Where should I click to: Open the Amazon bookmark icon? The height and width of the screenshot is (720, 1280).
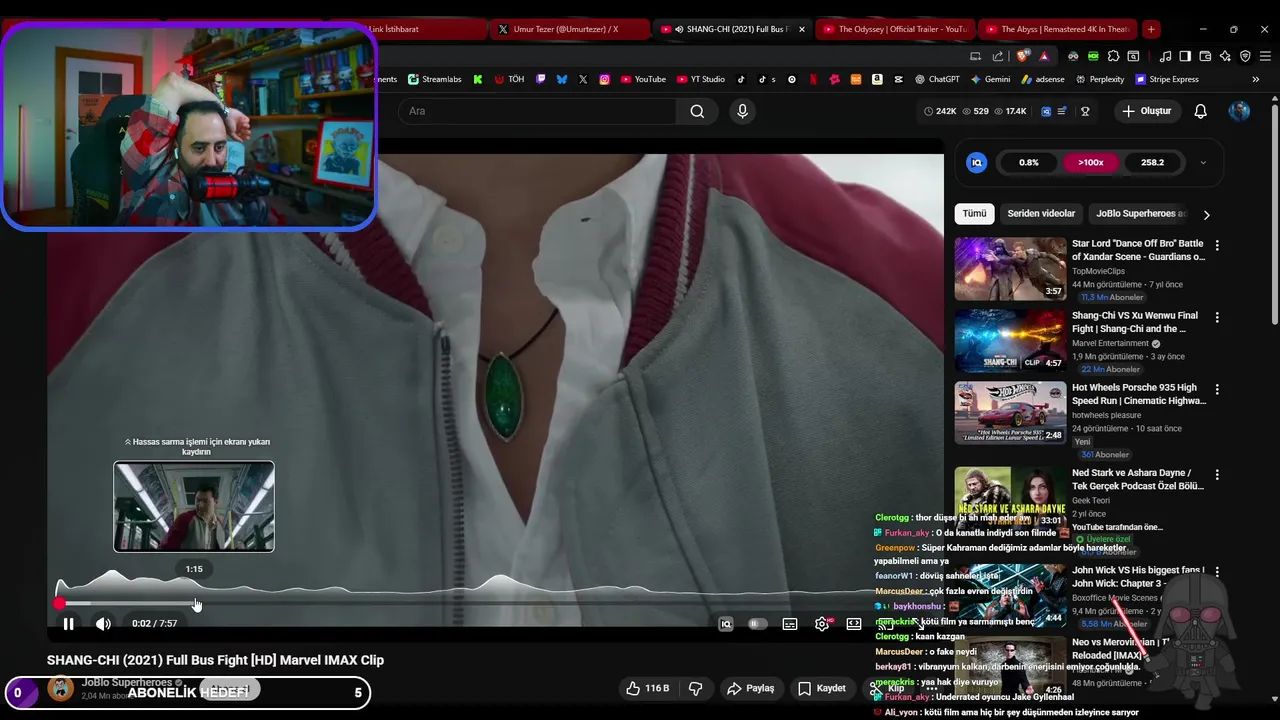click(877, 79)
